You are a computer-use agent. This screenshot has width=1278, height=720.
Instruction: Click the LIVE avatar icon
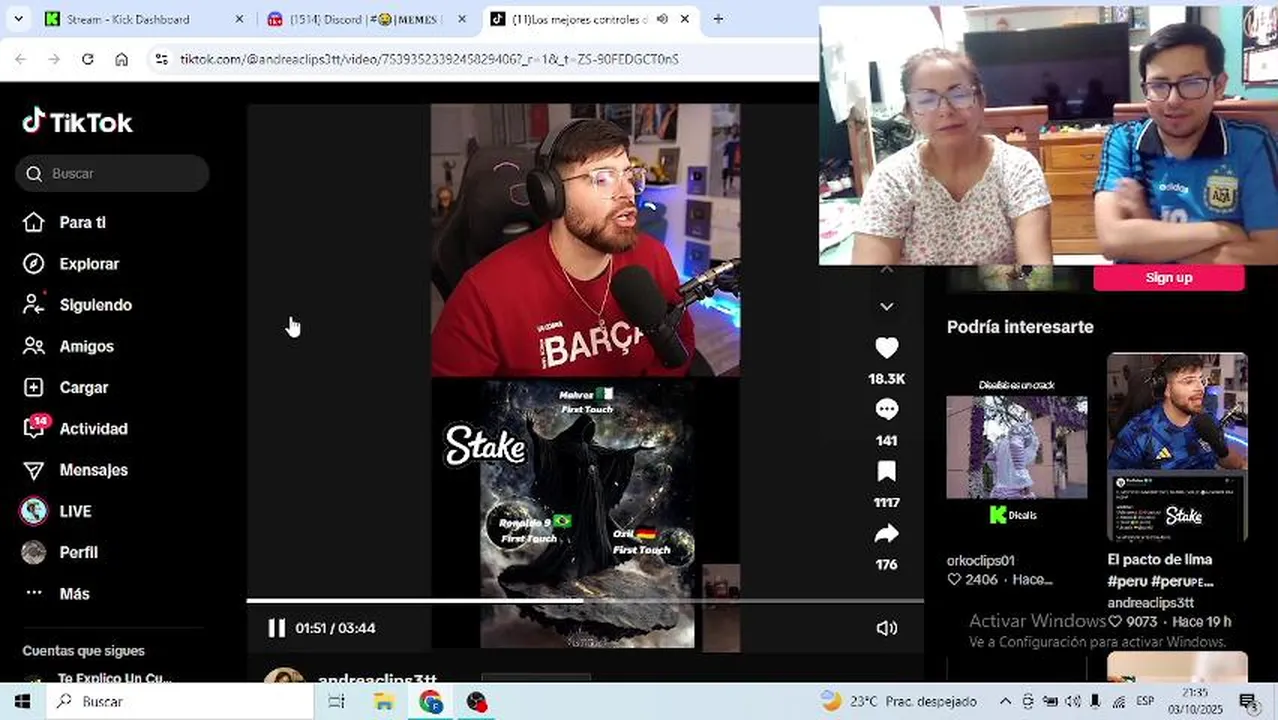coord(34,511)
